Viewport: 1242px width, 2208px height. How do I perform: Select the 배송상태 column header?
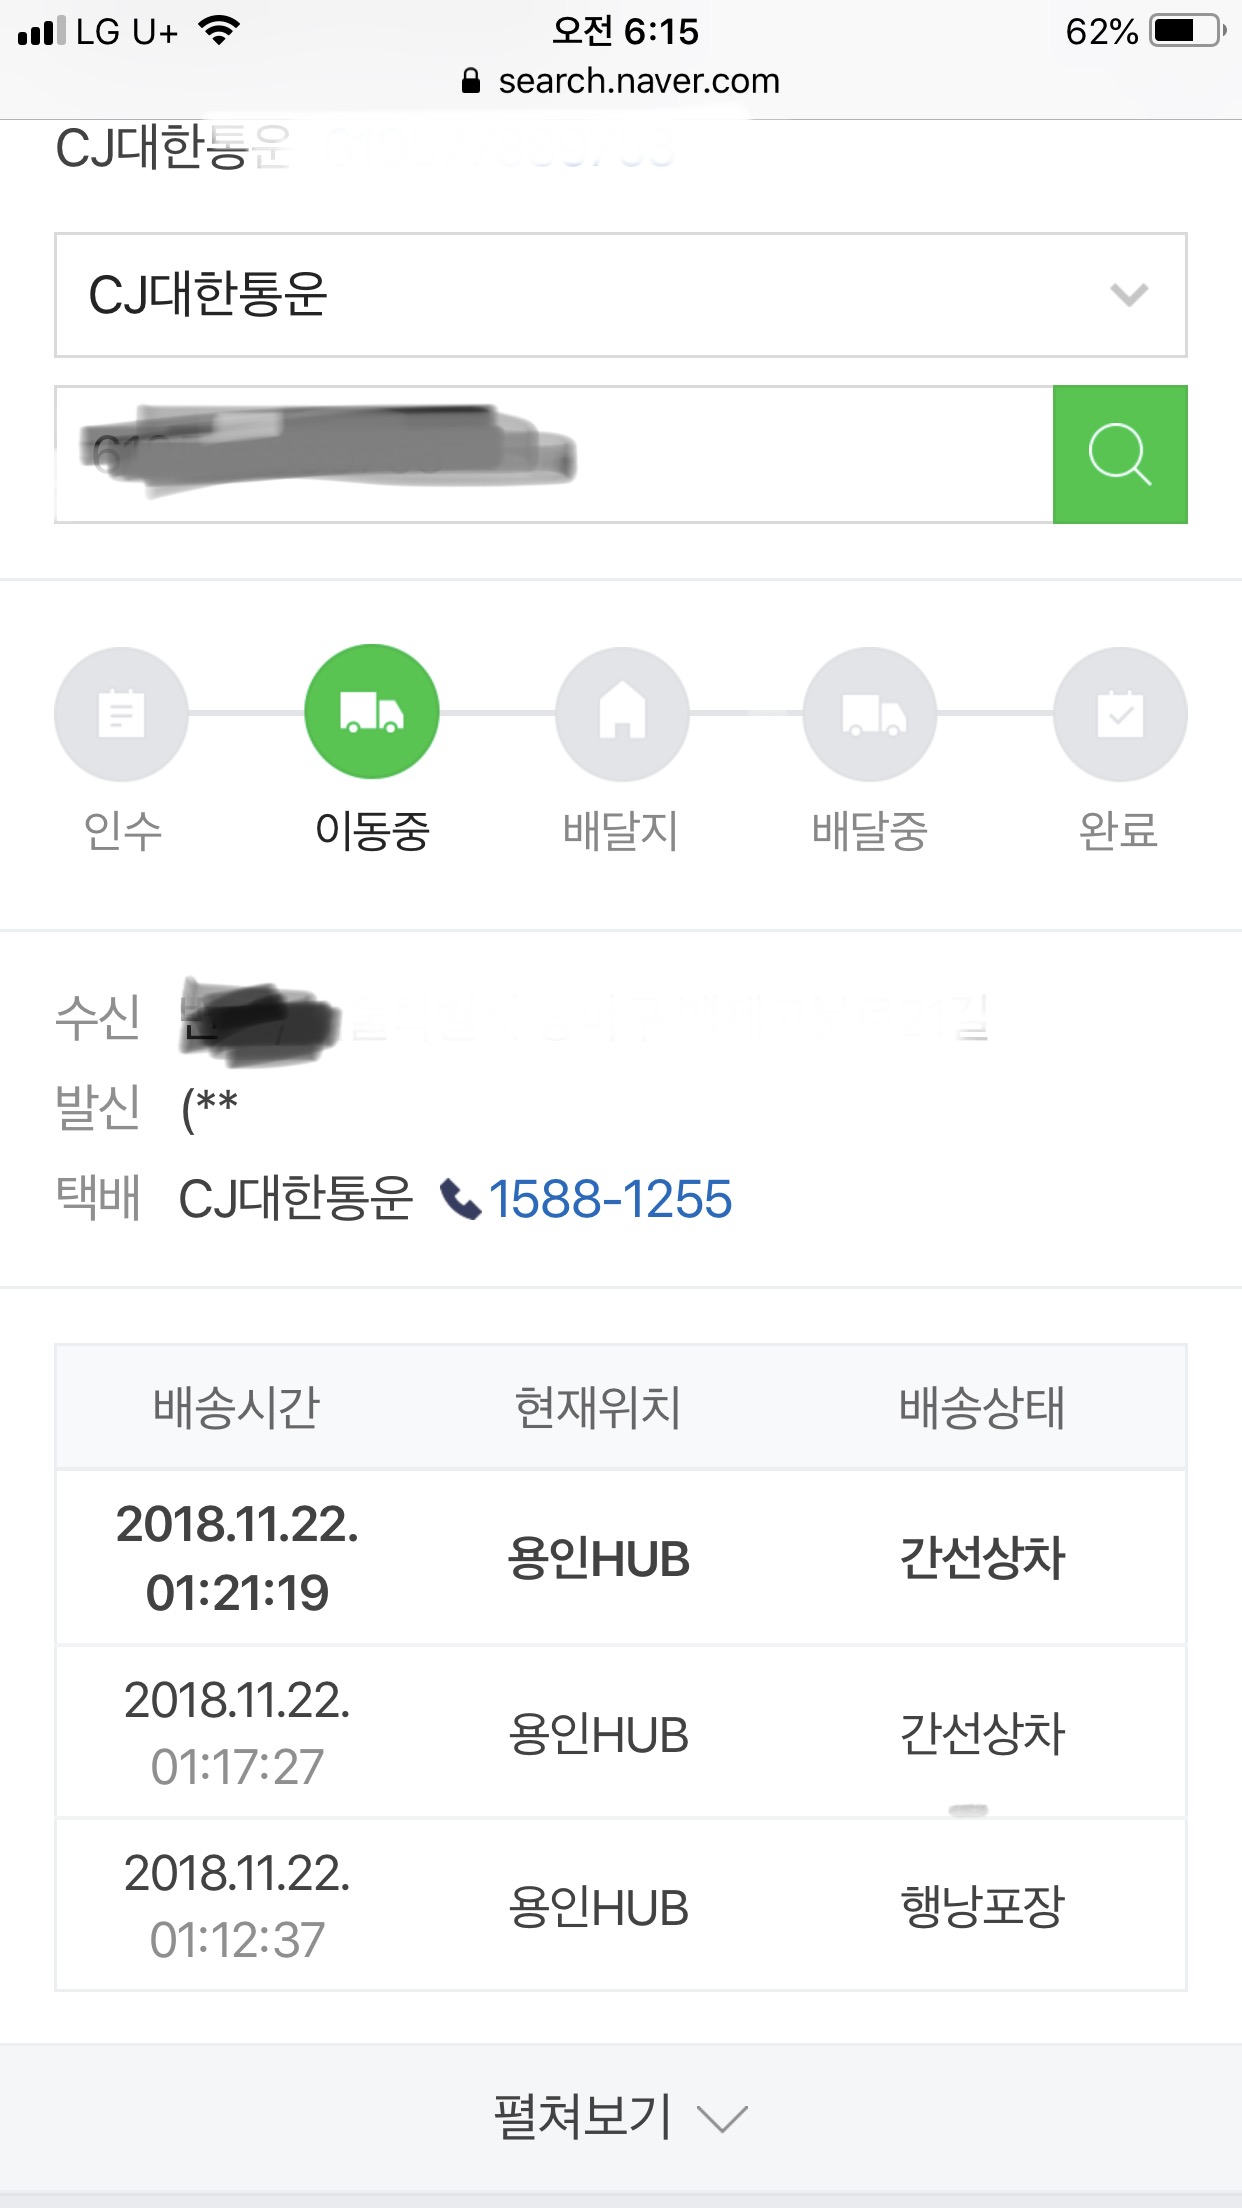click(x=982, y=1407)
